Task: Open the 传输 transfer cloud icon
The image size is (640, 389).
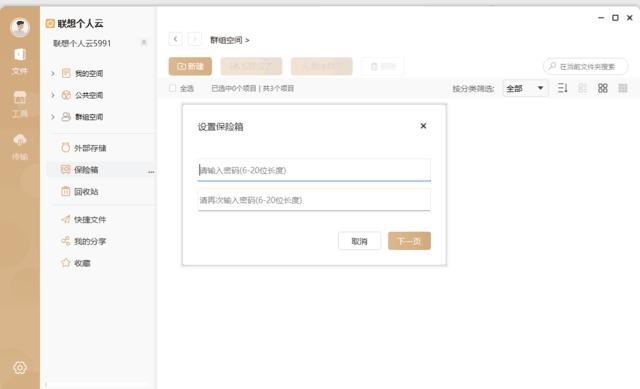Action: click(20, 147)
